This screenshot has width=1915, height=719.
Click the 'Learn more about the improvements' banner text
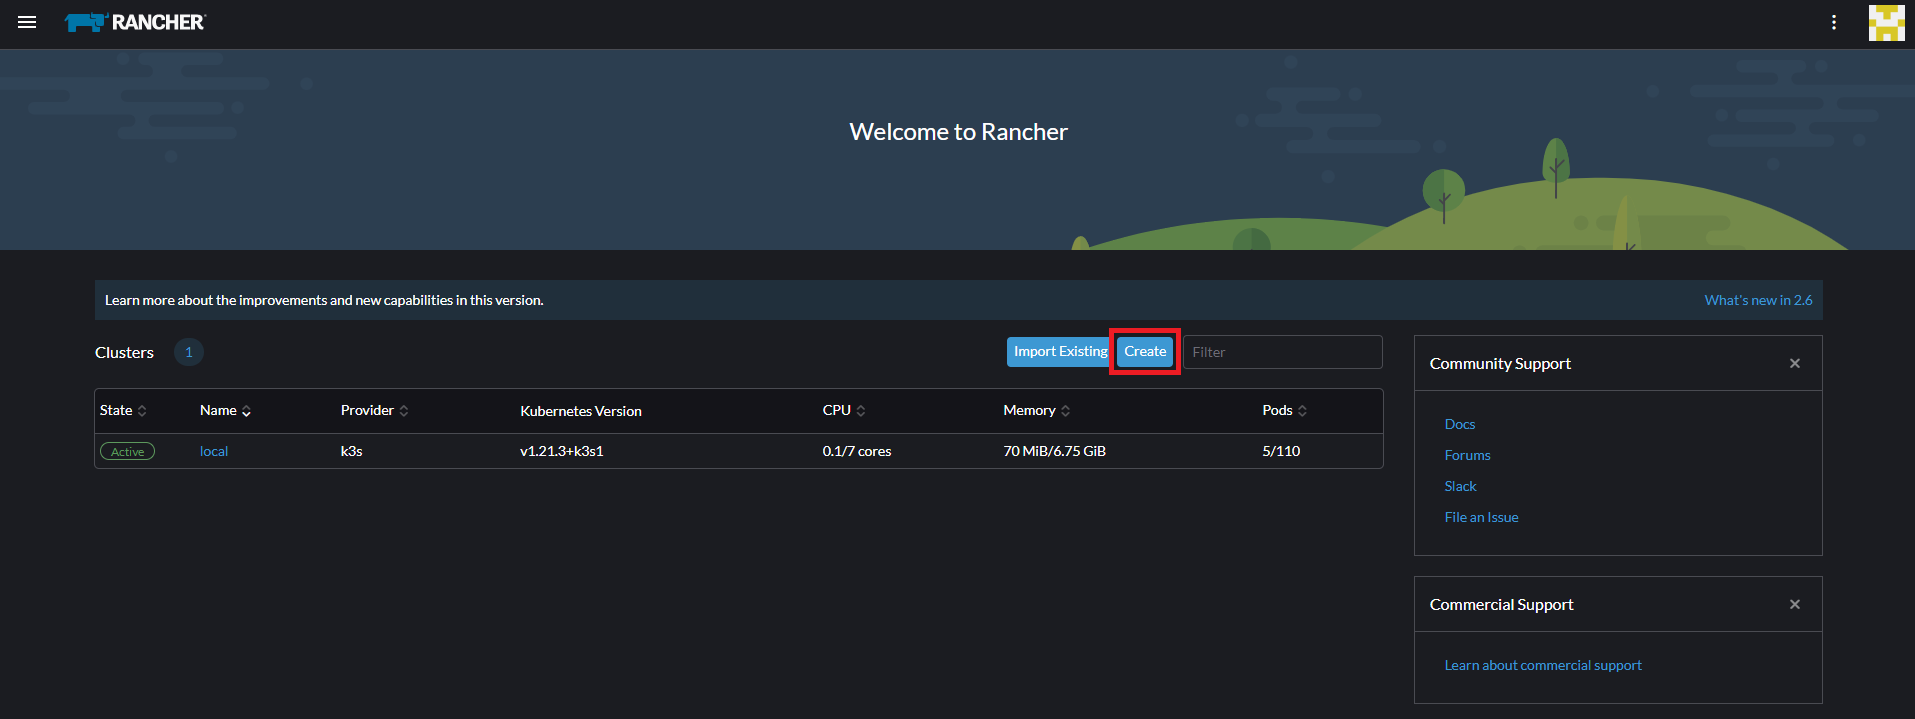pos(324,300)
